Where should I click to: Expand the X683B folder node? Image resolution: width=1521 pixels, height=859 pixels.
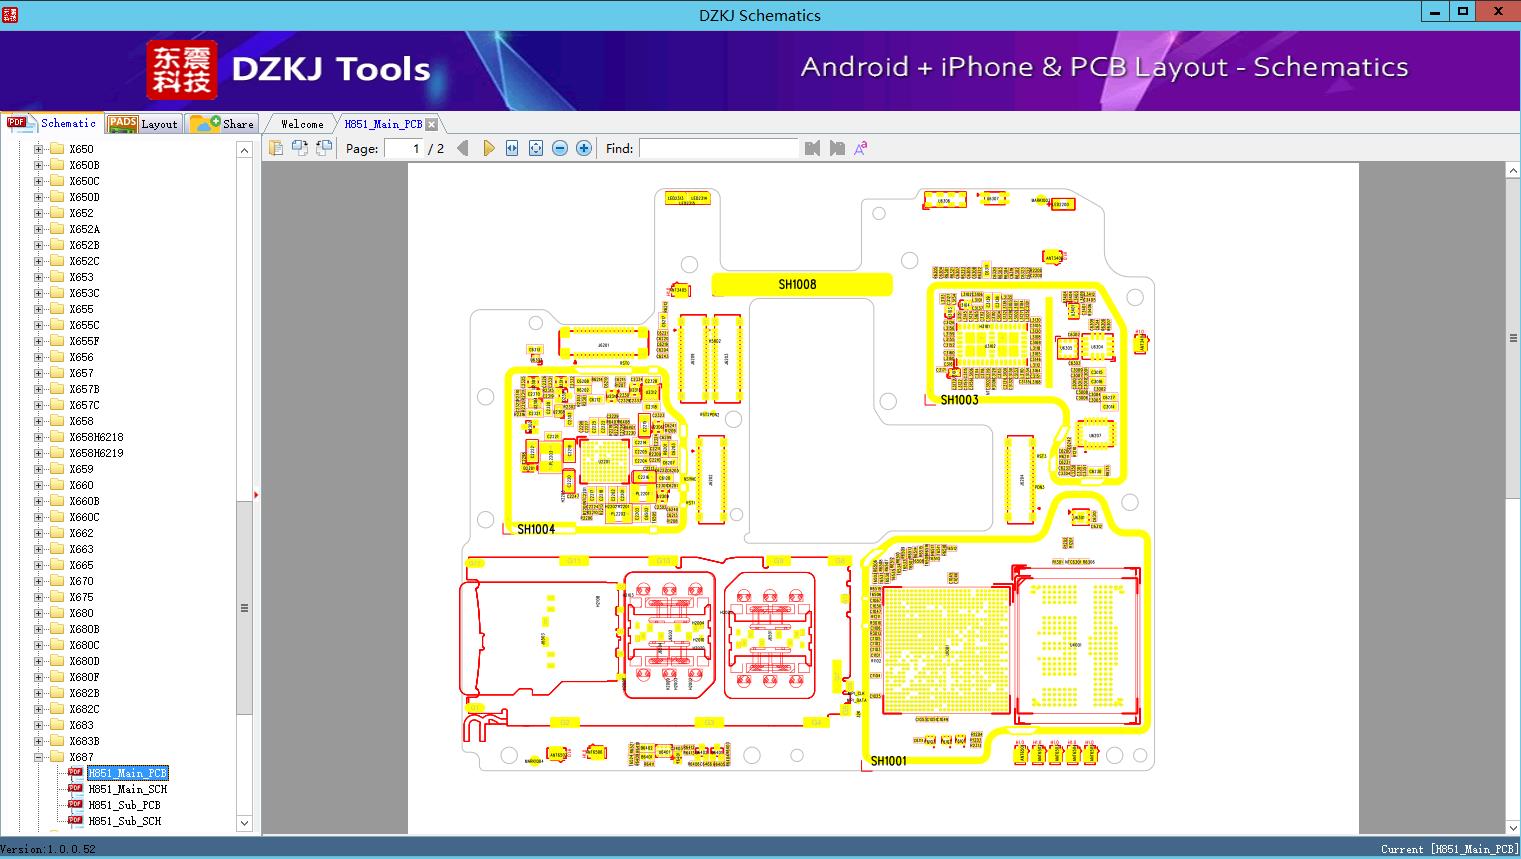[38, 741]
